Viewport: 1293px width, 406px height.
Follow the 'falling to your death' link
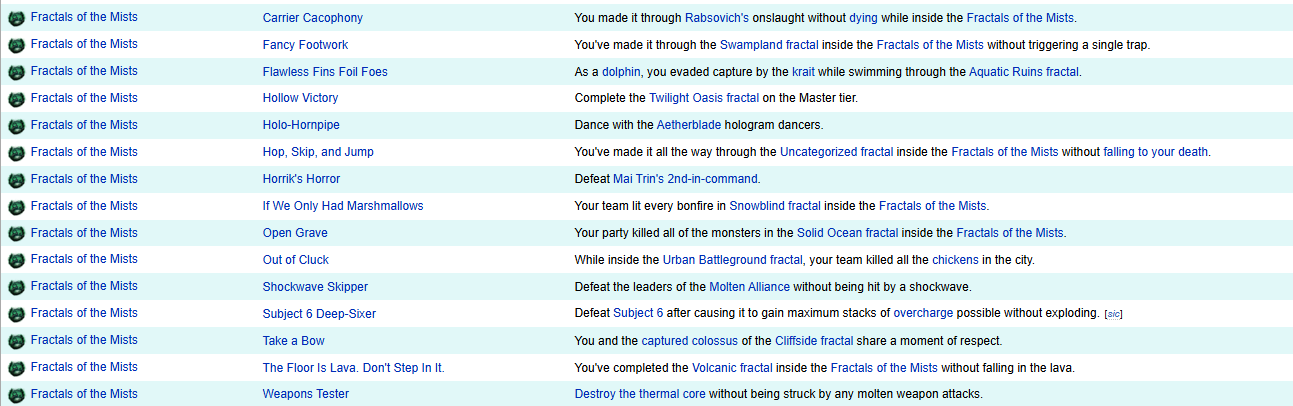[1156, 152]
